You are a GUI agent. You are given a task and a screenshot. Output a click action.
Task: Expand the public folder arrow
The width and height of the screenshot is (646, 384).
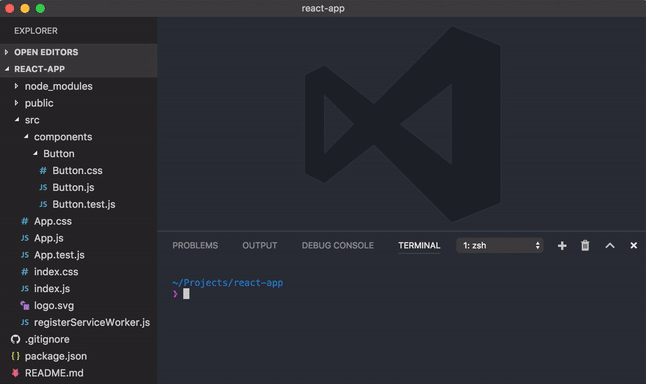click(16, 103)
